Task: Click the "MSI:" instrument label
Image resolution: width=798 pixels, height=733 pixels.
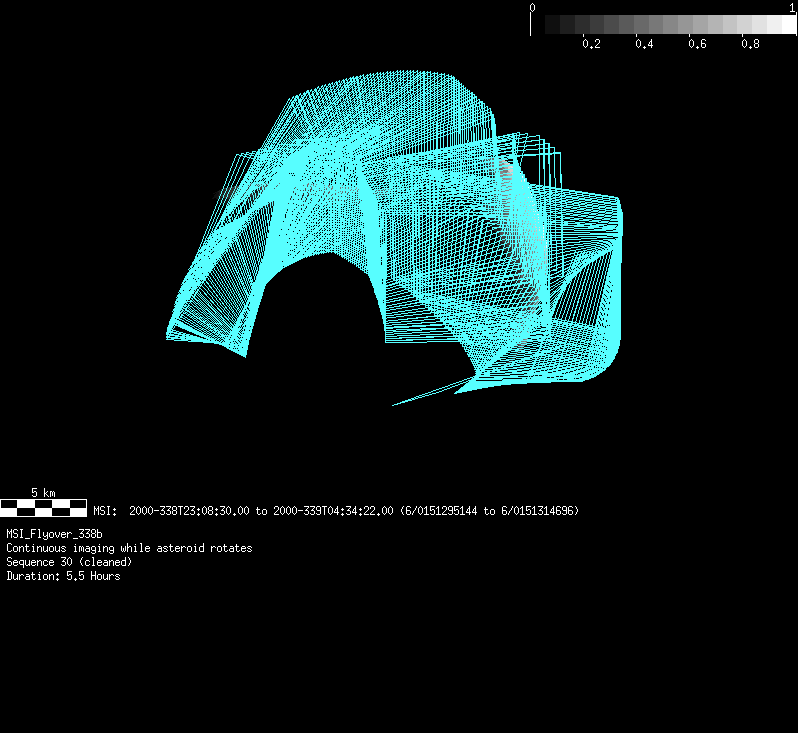Action: click(106, 511)
